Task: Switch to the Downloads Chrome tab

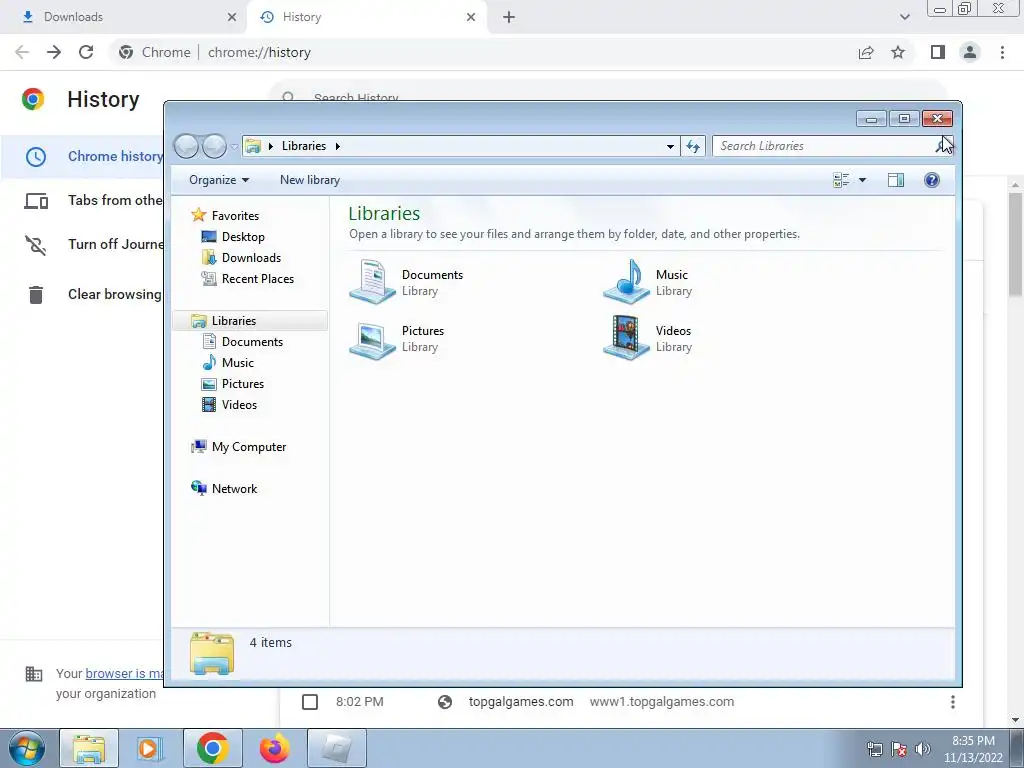Action: pyautogui.click(x=123, y=17)
